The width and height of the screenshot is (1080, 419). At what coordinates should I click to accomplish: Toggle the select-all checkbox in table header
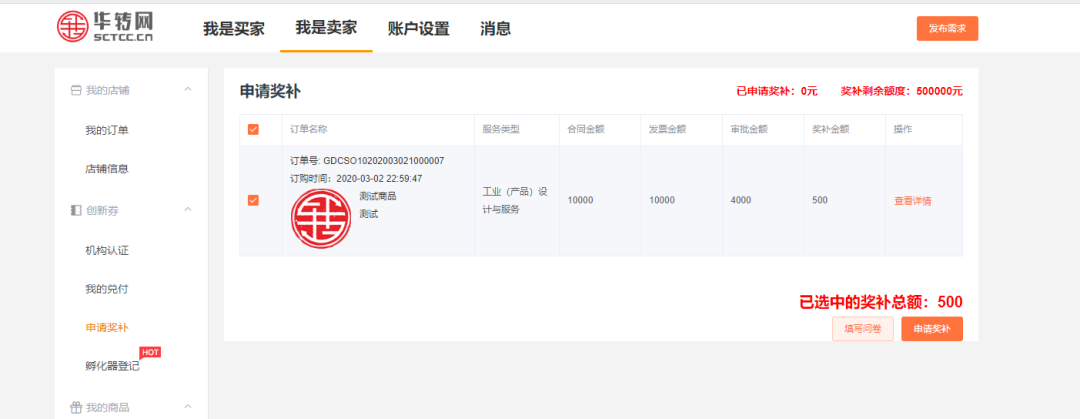(x=253, y=130)
